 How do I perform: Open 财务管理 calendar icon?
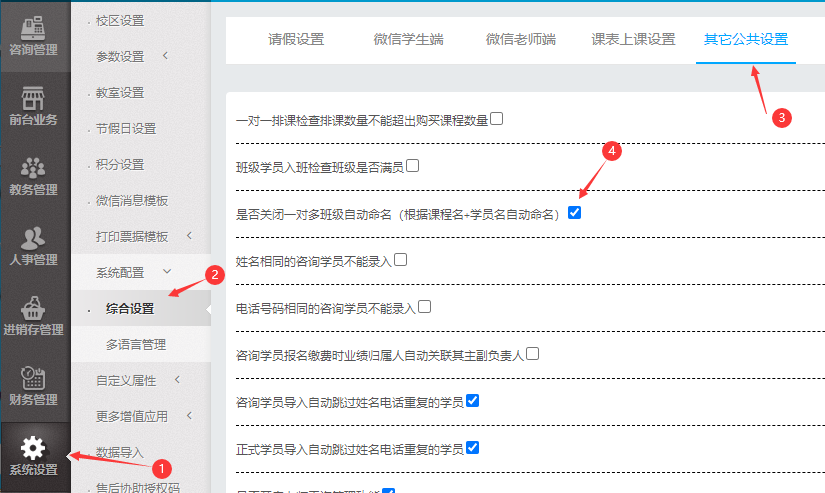[33, 378]
